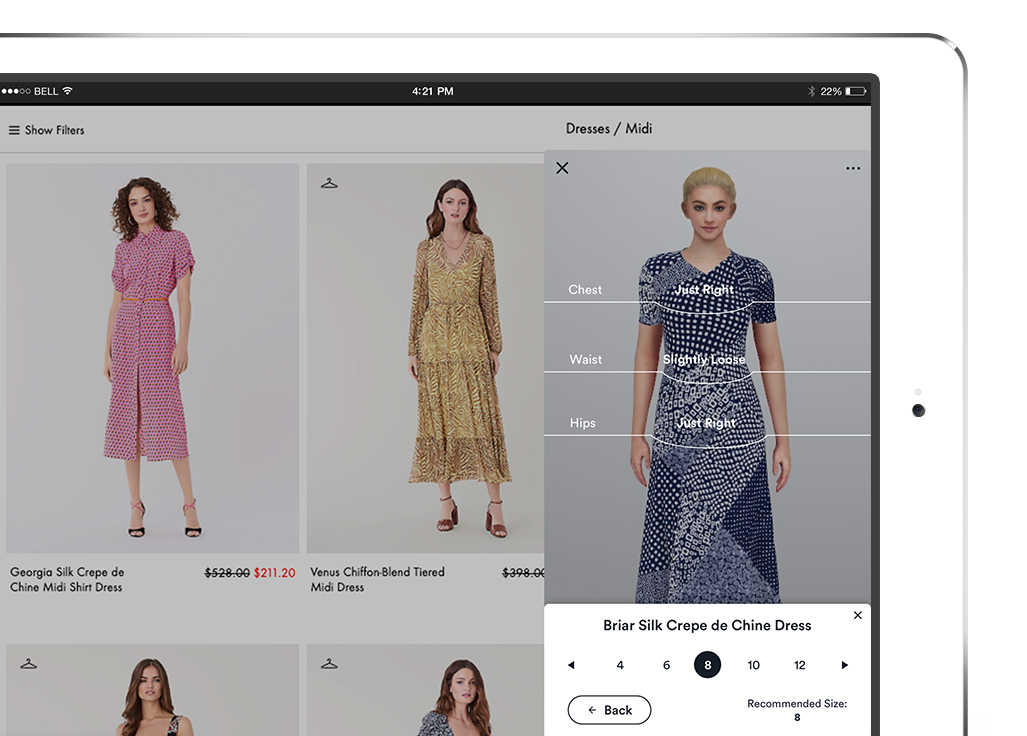Open Georgia Silk Crepe de Chine dress image
Viewport: 1027px width, 736px height.
(x=153, y=358)
